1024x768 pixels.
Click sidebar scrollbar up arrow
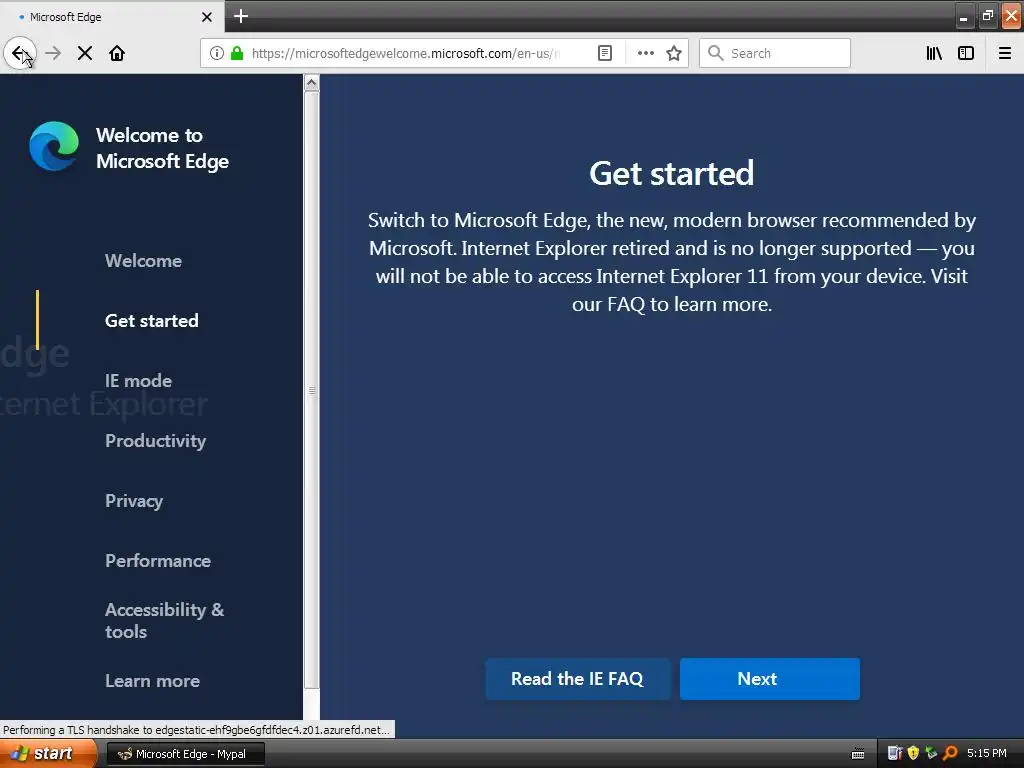[x=312, y=83]
